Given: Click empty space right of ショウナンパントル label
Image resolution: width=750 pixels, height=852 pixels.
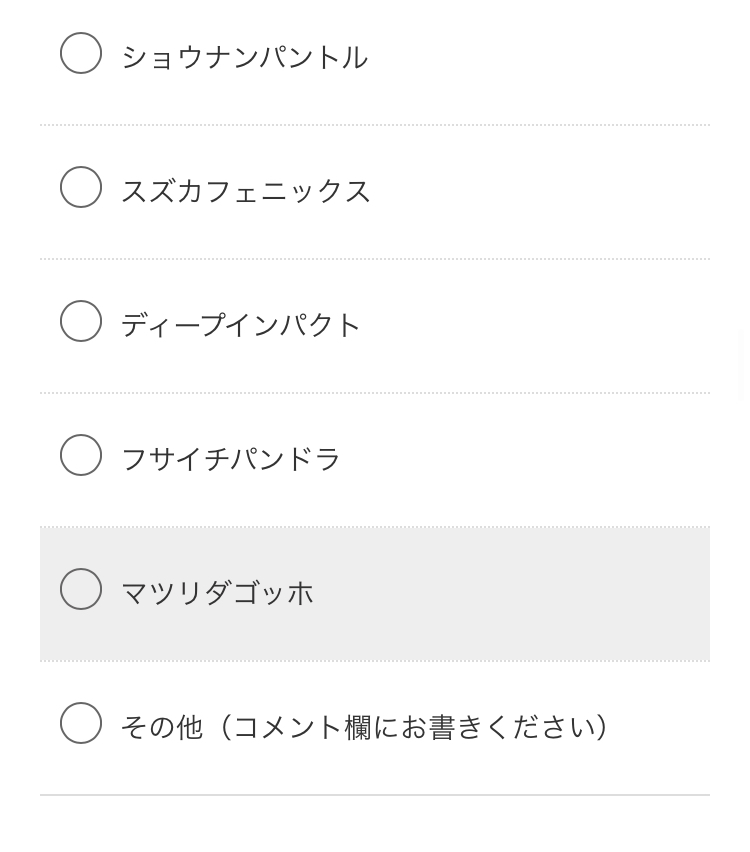Looking at the screenshot, I should (x=540, y=58).
